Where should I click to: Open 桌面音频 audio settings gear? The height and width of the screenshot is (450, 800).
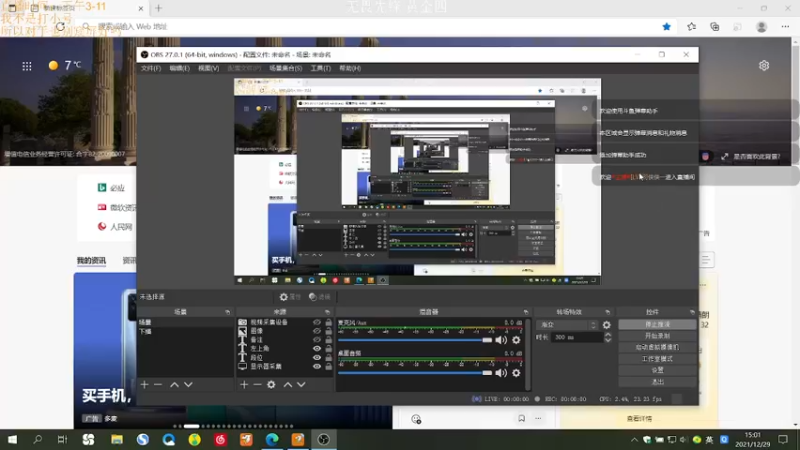pos(516,373)
